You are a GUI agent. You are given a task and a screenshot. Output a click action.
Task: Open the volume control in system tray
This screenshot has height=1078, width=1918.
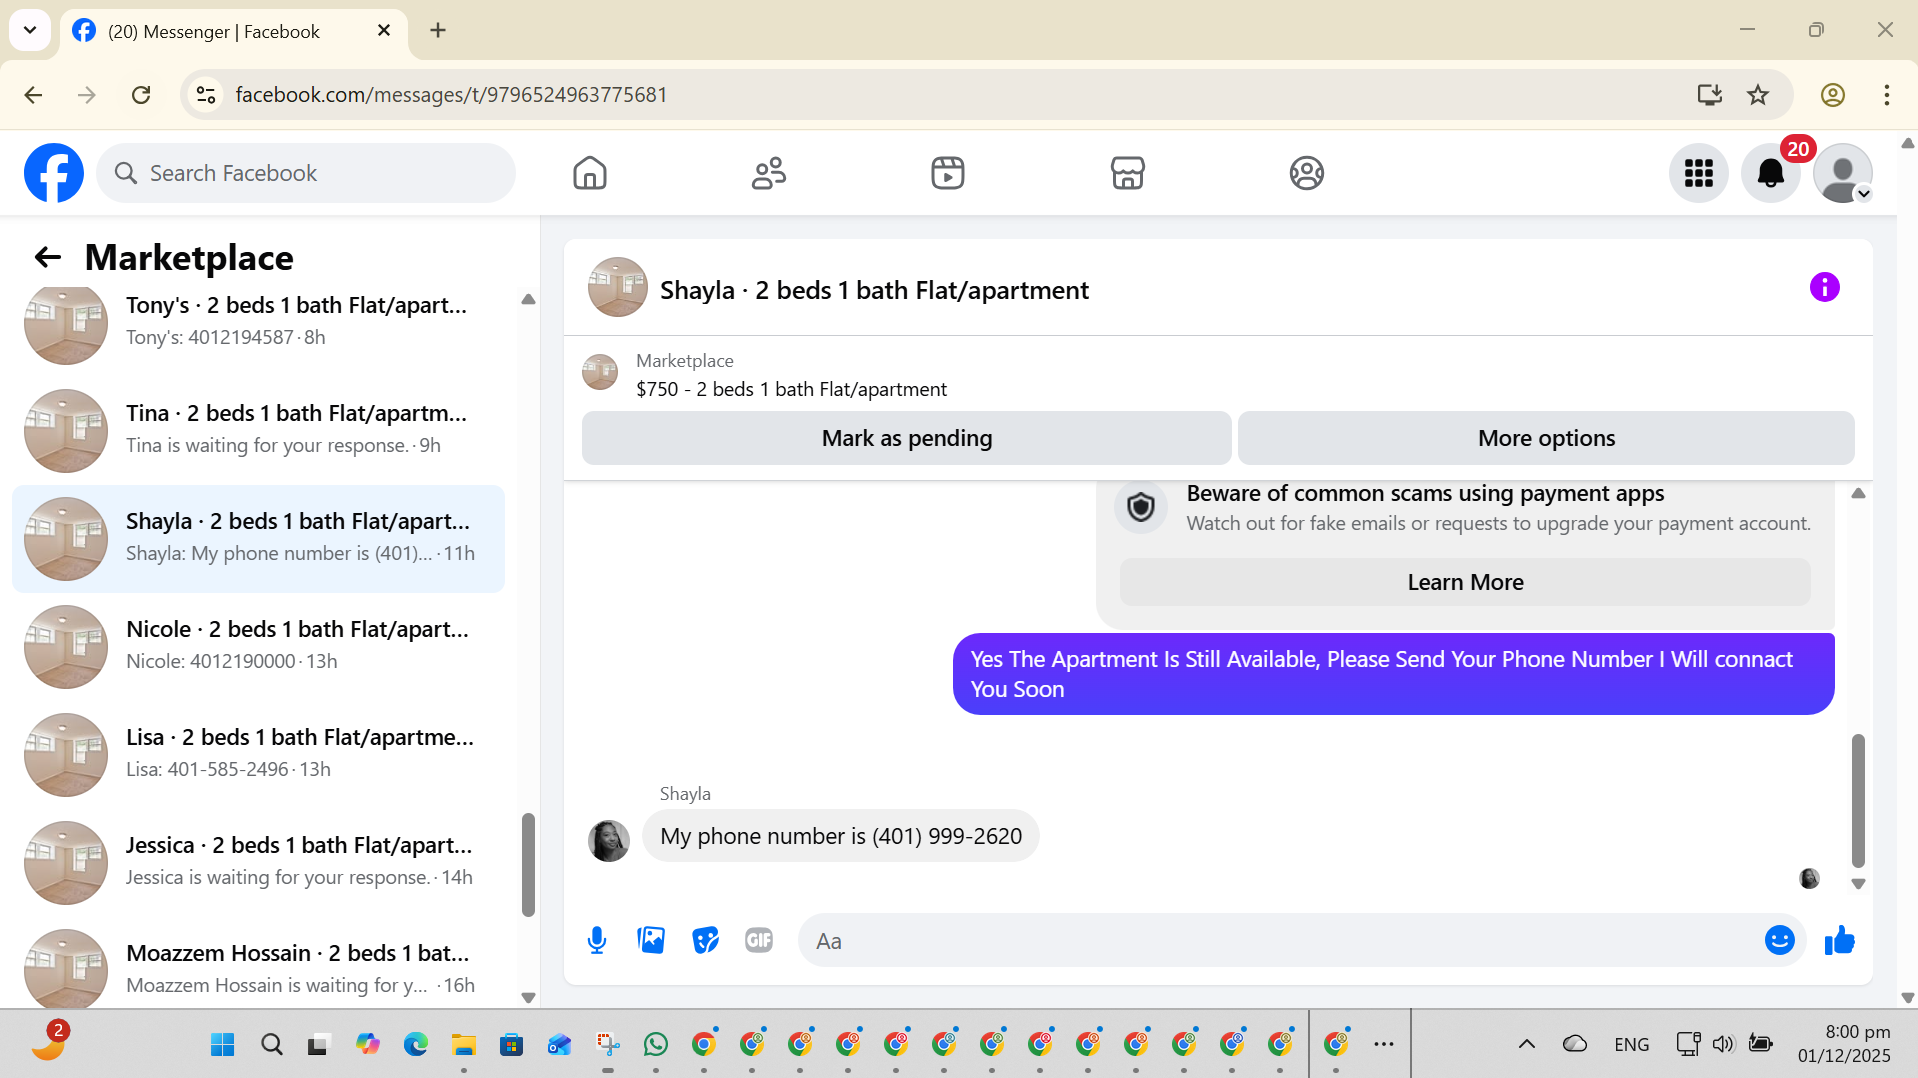[1723, 1045]
